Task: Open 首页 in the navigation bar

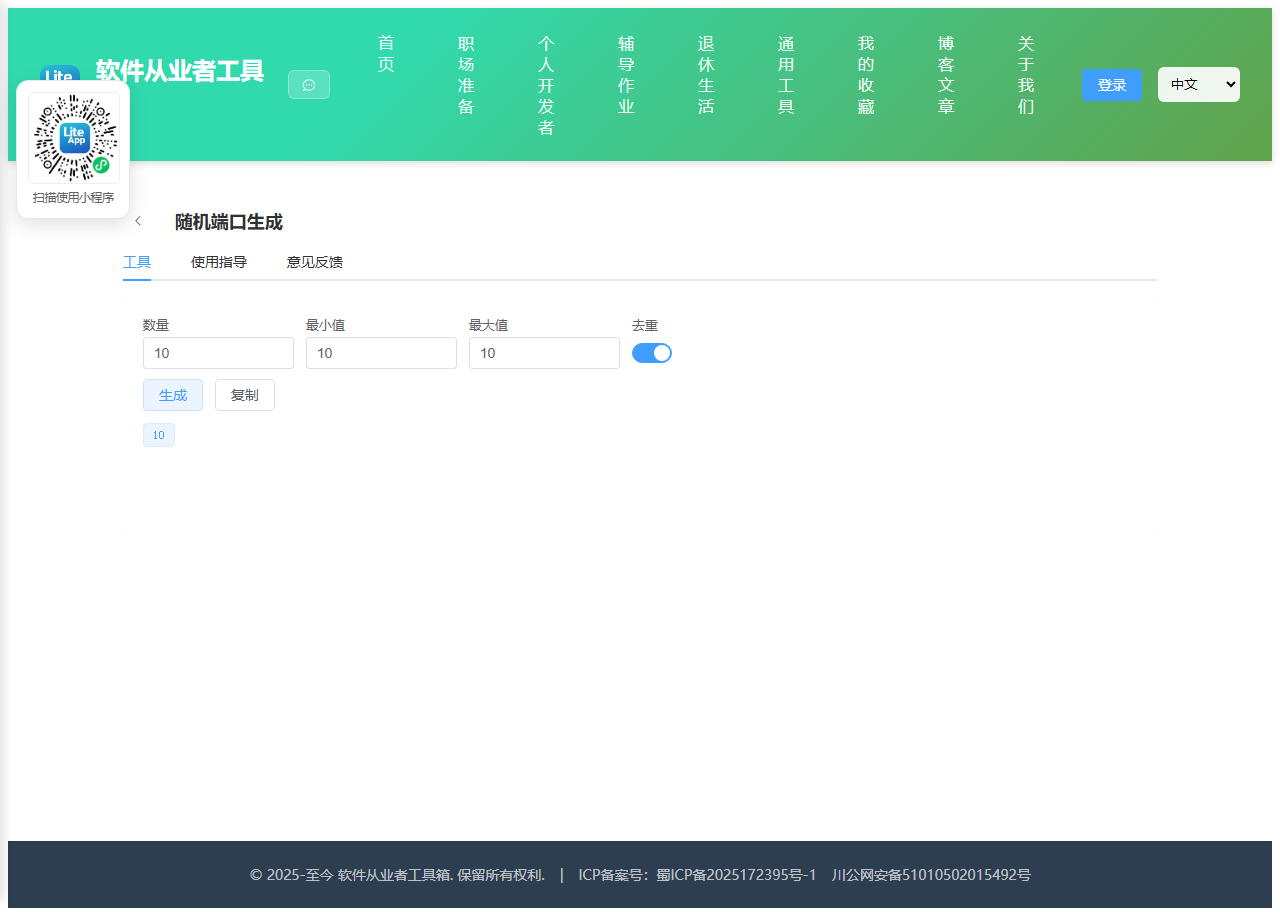Action: click(x=386, y=54)
